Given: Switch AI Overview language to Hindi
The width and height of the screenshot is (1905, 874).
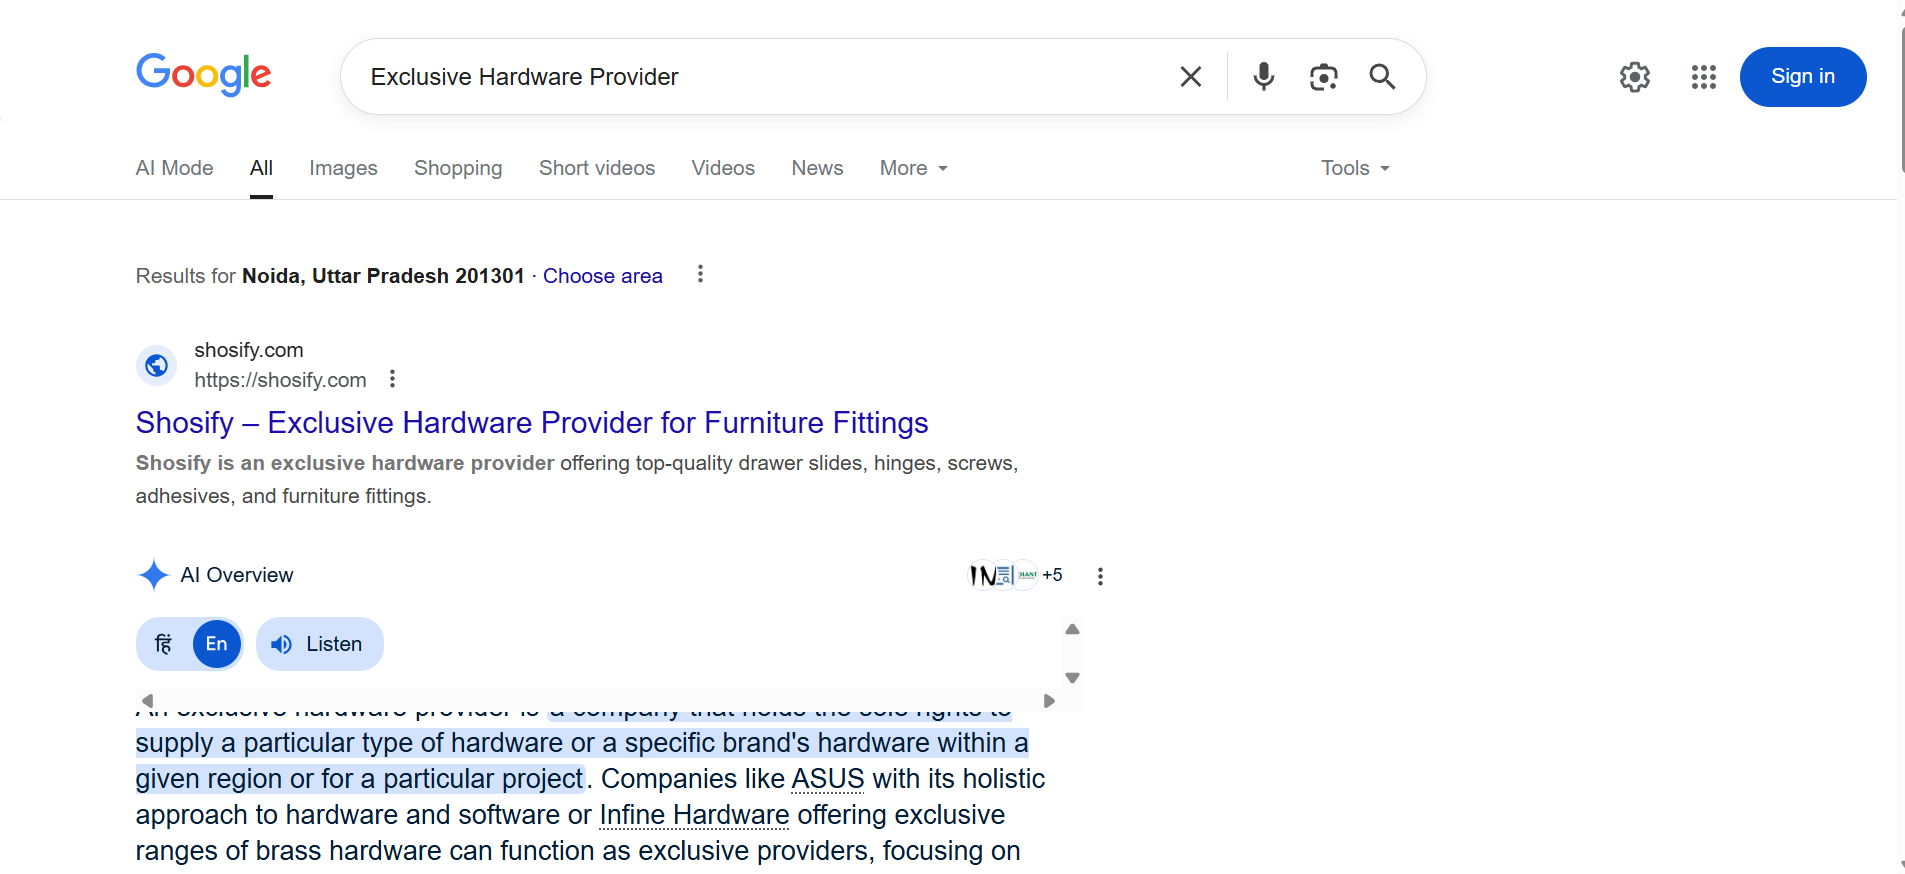Looking at the screenshot, I should click(164, 644).
